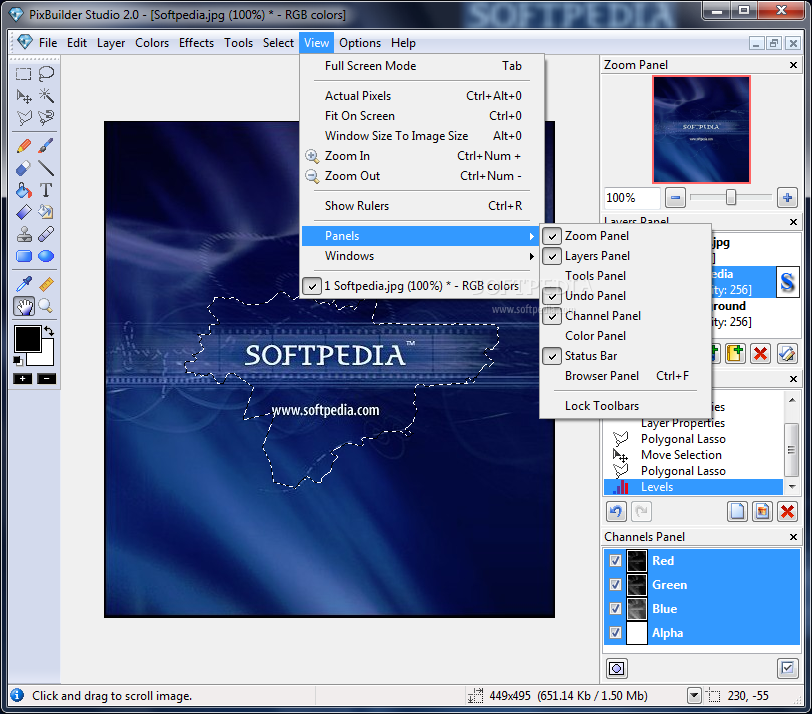This screenshot has width=812, height=714.
Task: Toggle Alpha channel checkbox
Action: coord(615,632)
